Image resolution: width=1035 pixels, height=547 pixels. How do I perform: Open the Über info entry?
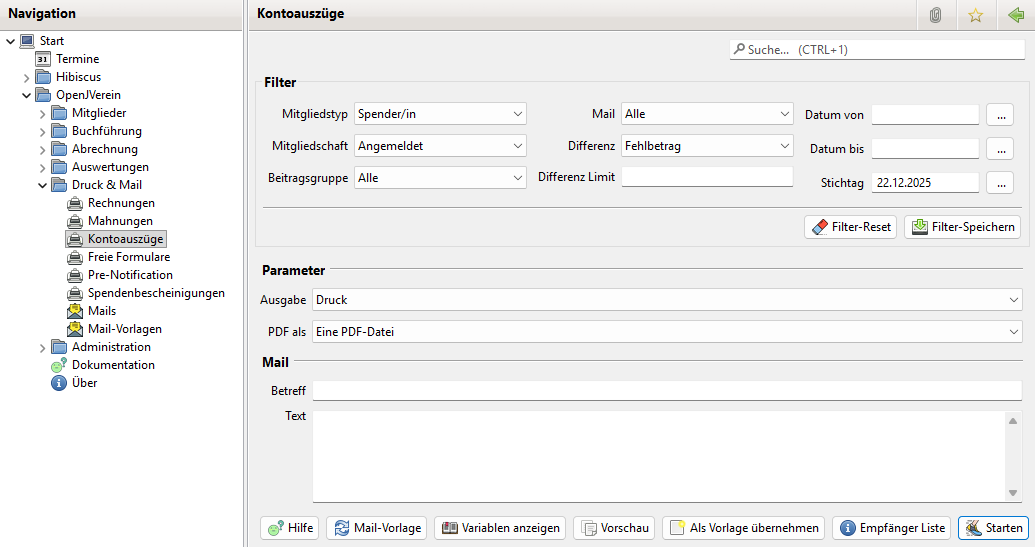(x=84, y=383)
